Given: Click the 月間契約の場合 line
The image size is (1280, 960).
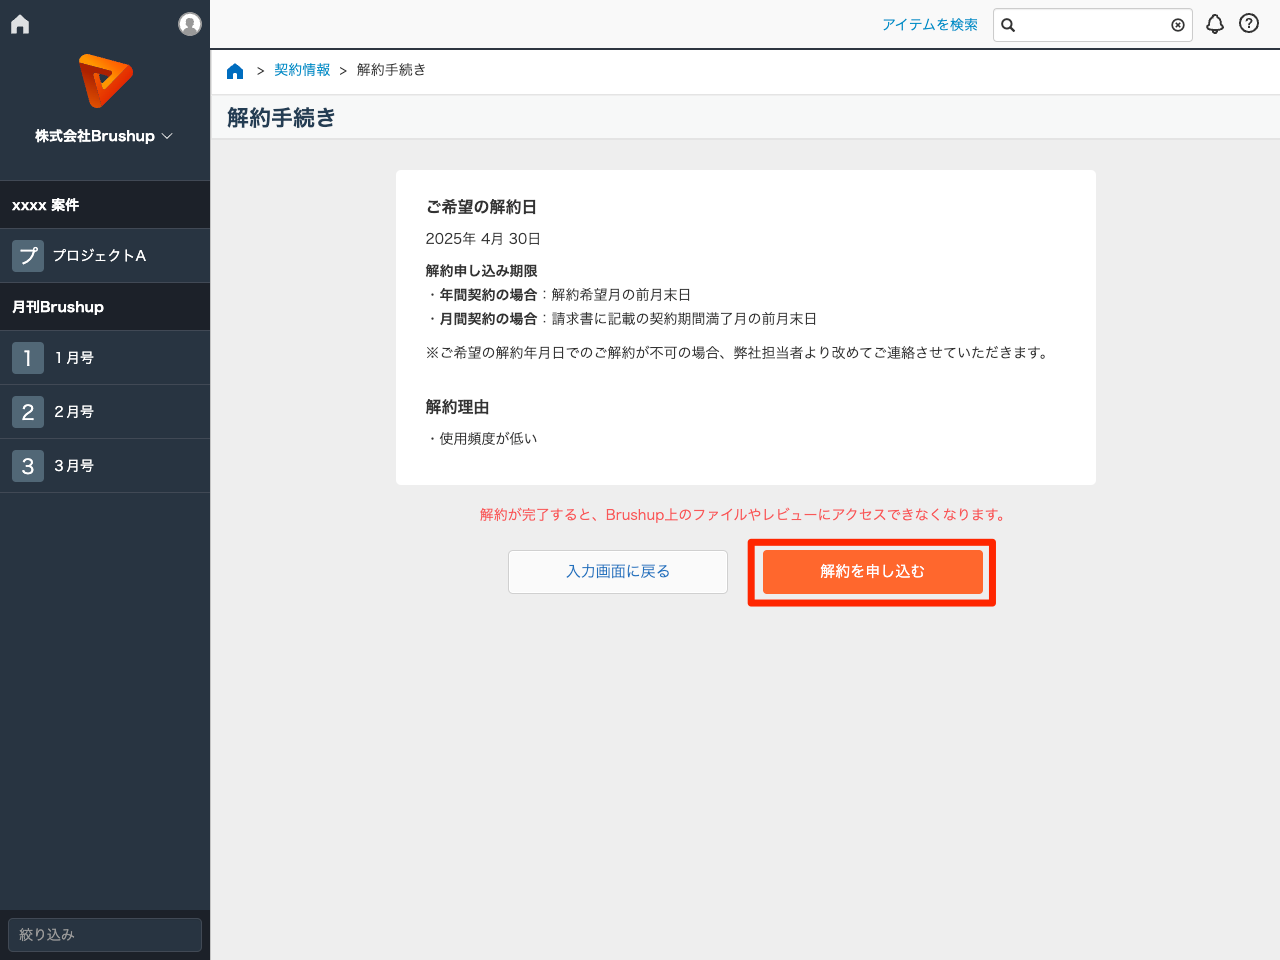Looking at the screenshot, I should pyautogui.click(x=621, y=319).
